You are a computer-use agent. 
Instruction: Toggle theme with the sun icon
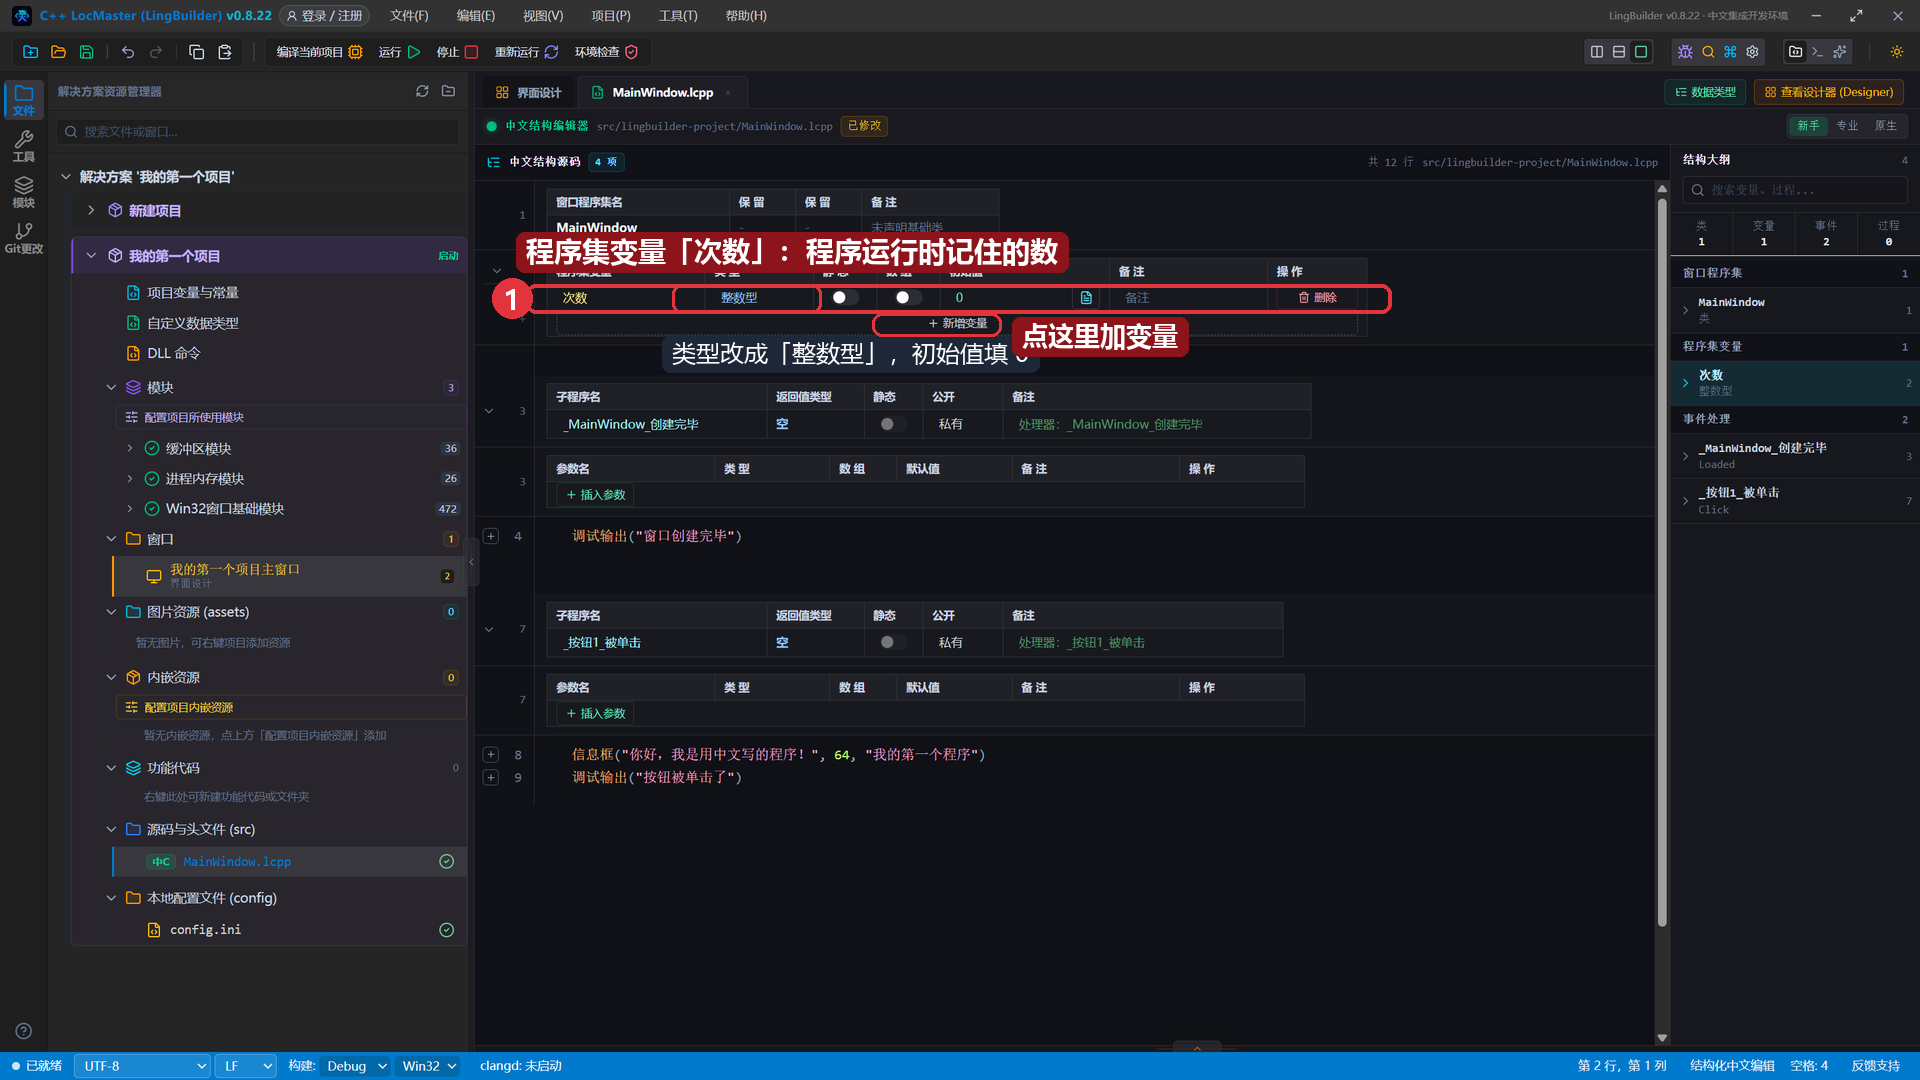(1897, 52)
